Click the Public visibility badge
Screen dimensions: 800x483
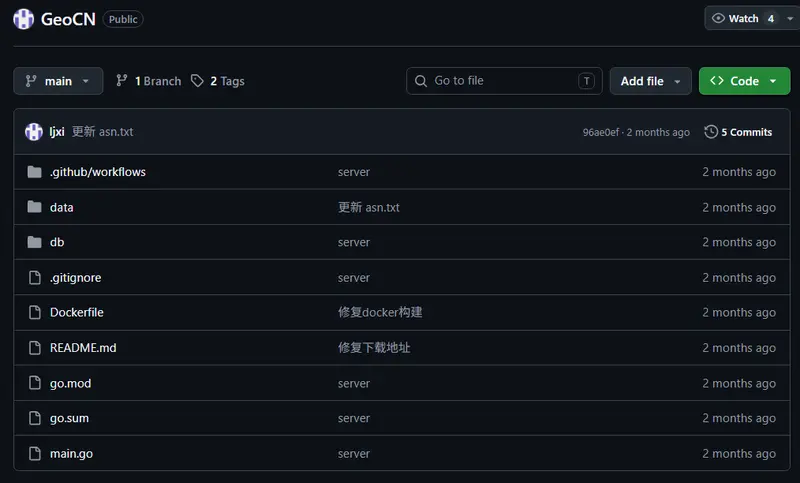click(x=123, y=19)
